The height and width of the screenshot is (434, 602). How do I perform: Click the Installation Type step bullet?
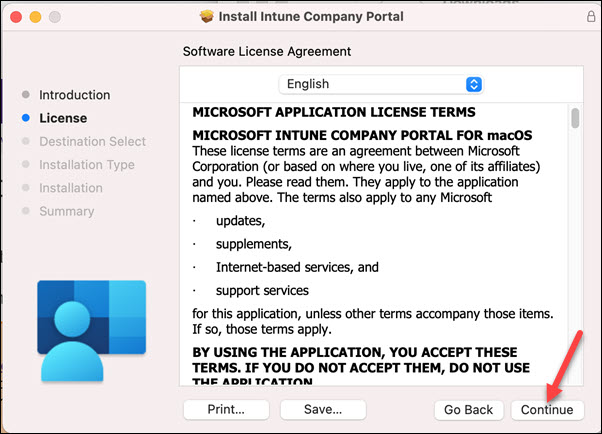click(x=26, y=164)
